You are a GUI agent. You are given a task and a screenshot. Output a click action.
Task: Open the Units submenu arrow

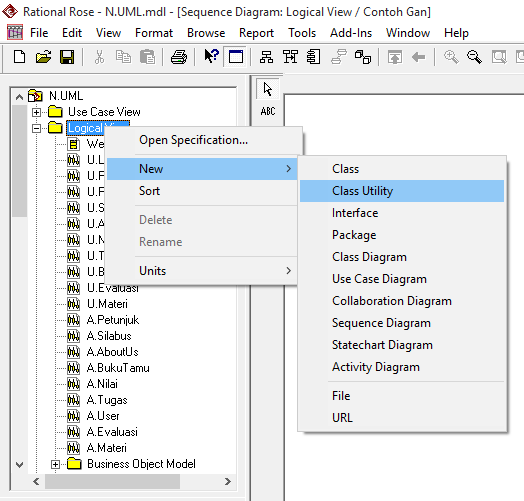(289, 270)
